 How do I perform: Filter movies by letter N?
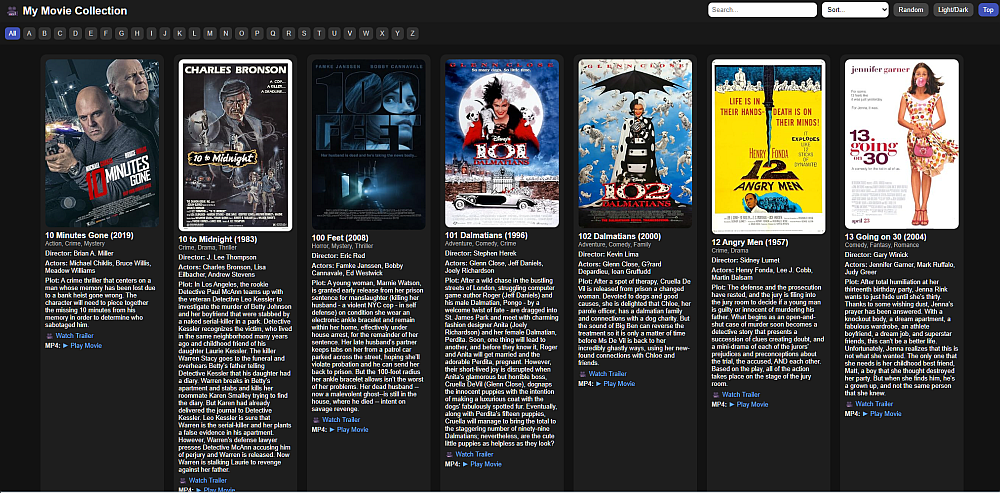click(x=226, y=34)
